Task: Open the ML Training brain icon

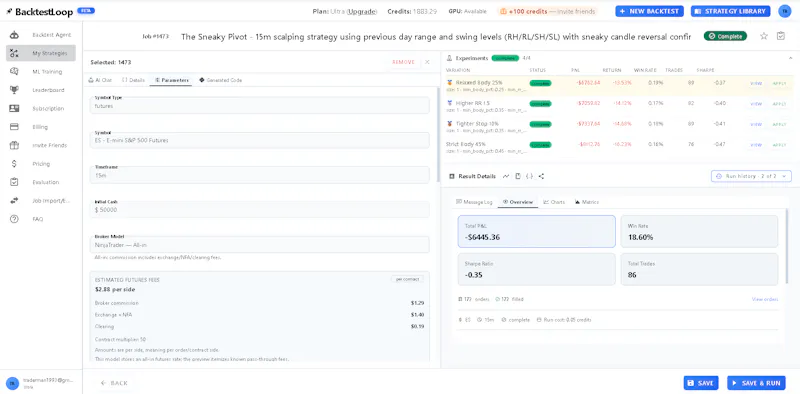Action: click(x=14, y=72)
